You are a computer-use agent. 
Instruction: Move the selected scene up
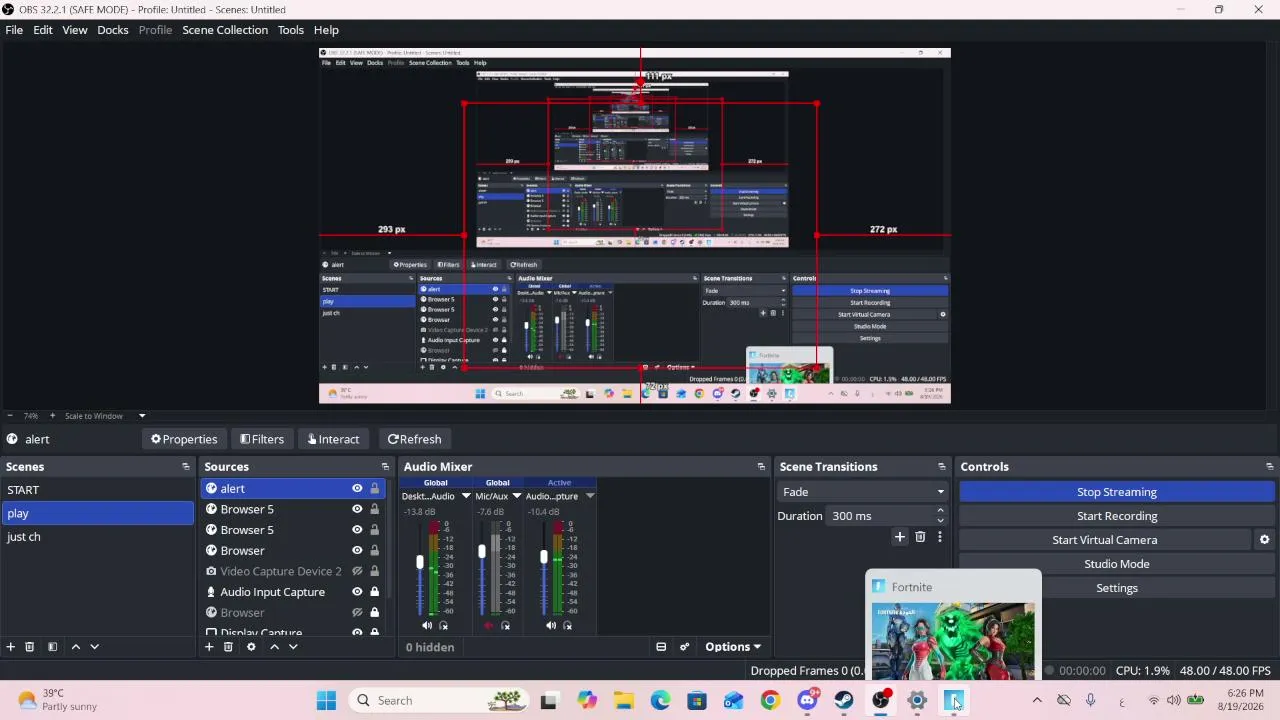pos(75,647)
